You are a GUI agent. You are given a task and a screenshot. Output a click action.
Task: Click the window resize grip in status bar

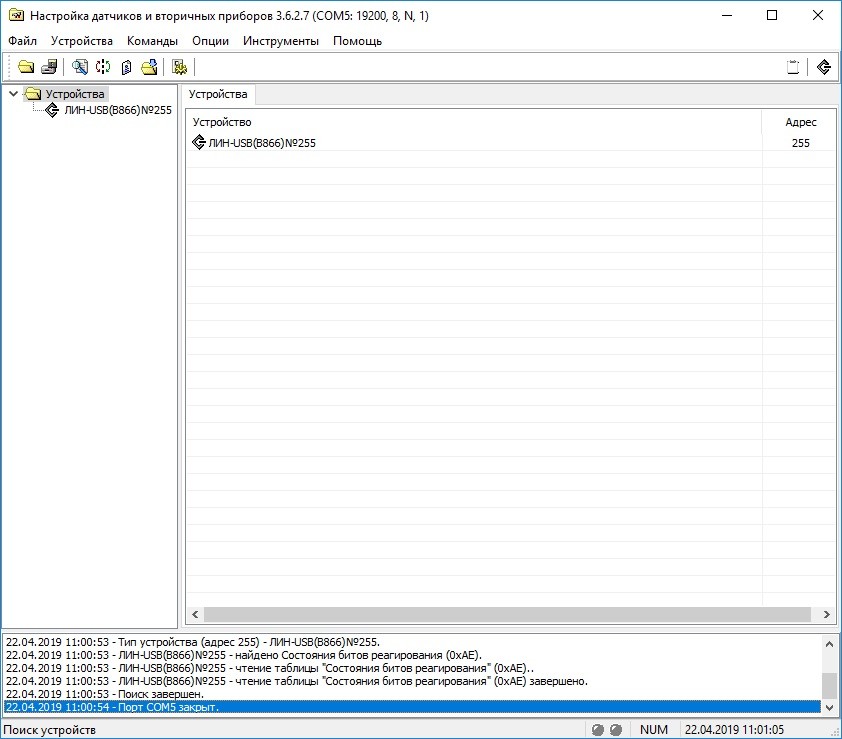point(836,731)
